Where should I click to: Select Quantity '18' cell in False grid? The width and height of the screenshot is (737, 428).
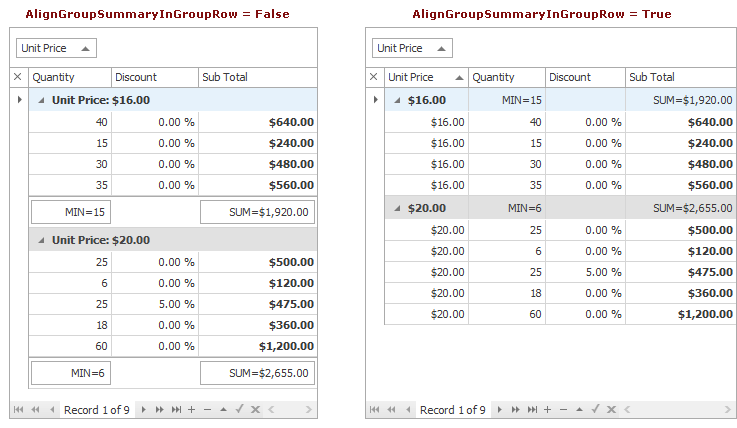[70, 325]
